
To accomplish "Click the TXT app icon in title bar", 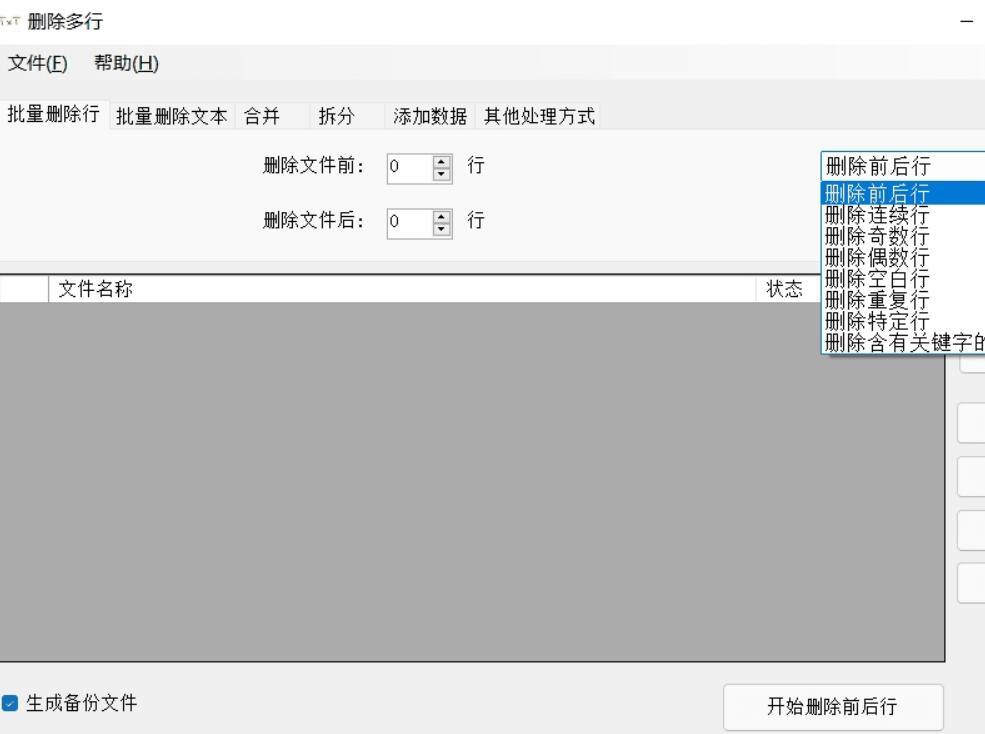I will coord(10,21).
